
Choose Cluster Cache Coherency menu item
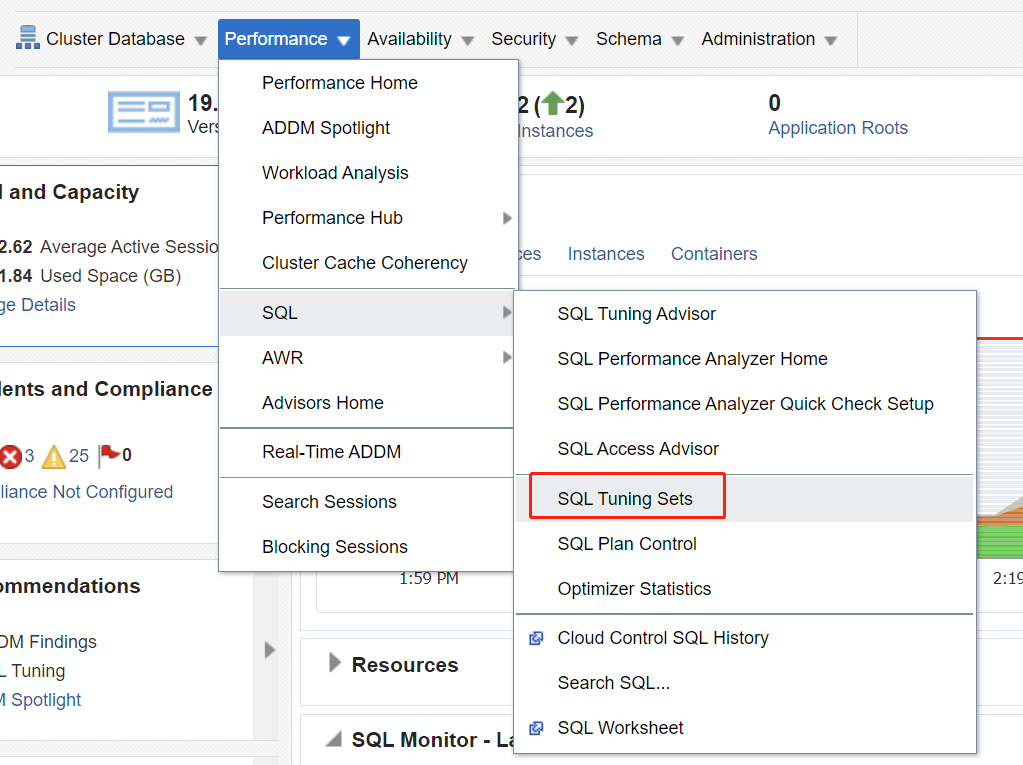pos(369,263)
